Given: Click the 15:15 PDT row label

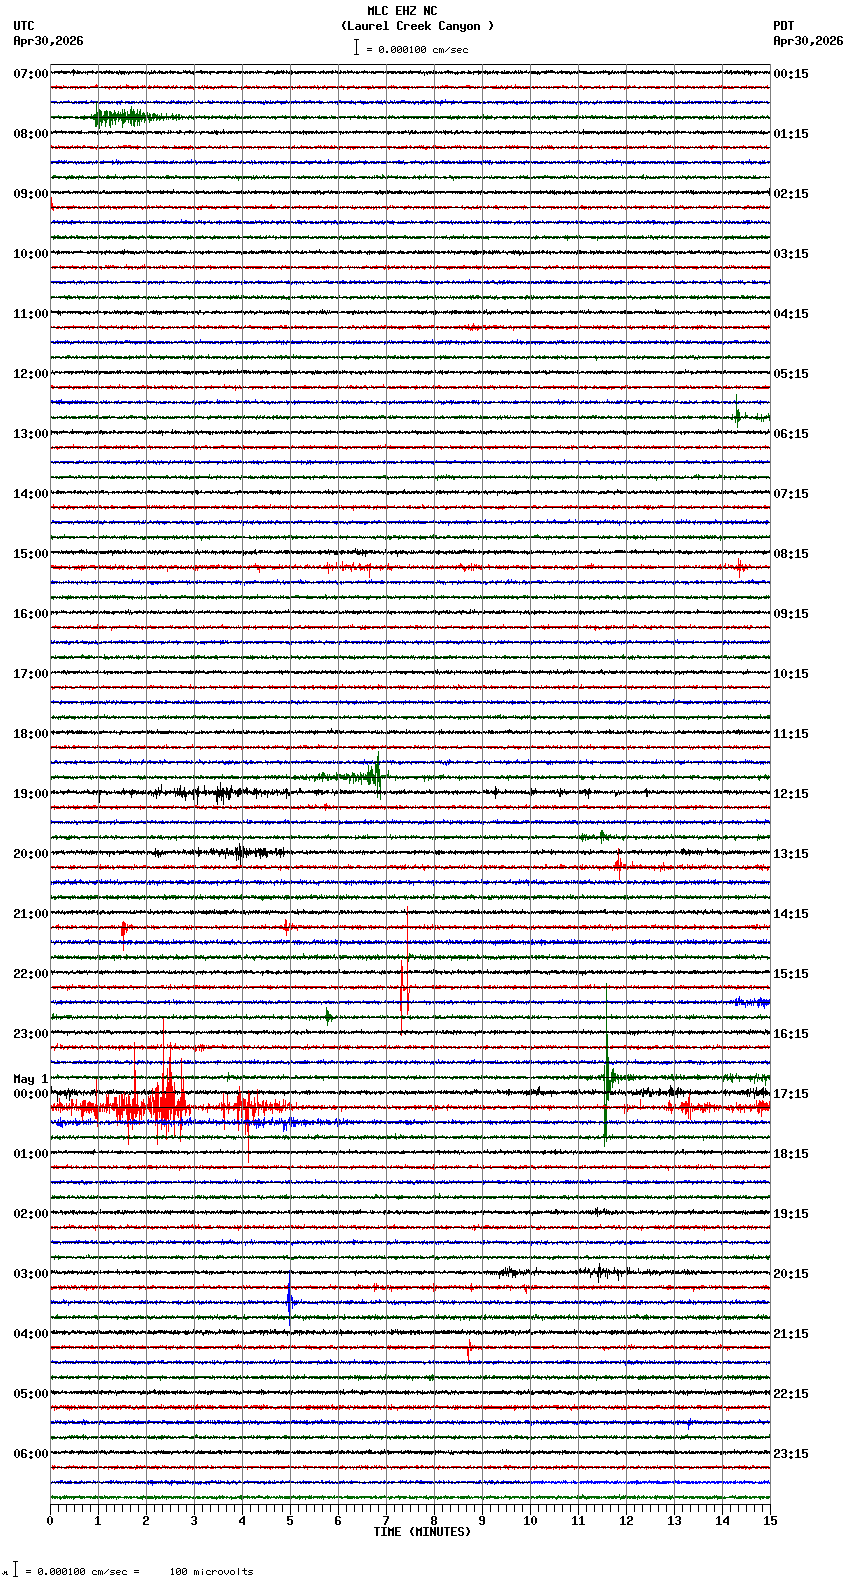Looking at the screenshot, I should coord(791,974).
